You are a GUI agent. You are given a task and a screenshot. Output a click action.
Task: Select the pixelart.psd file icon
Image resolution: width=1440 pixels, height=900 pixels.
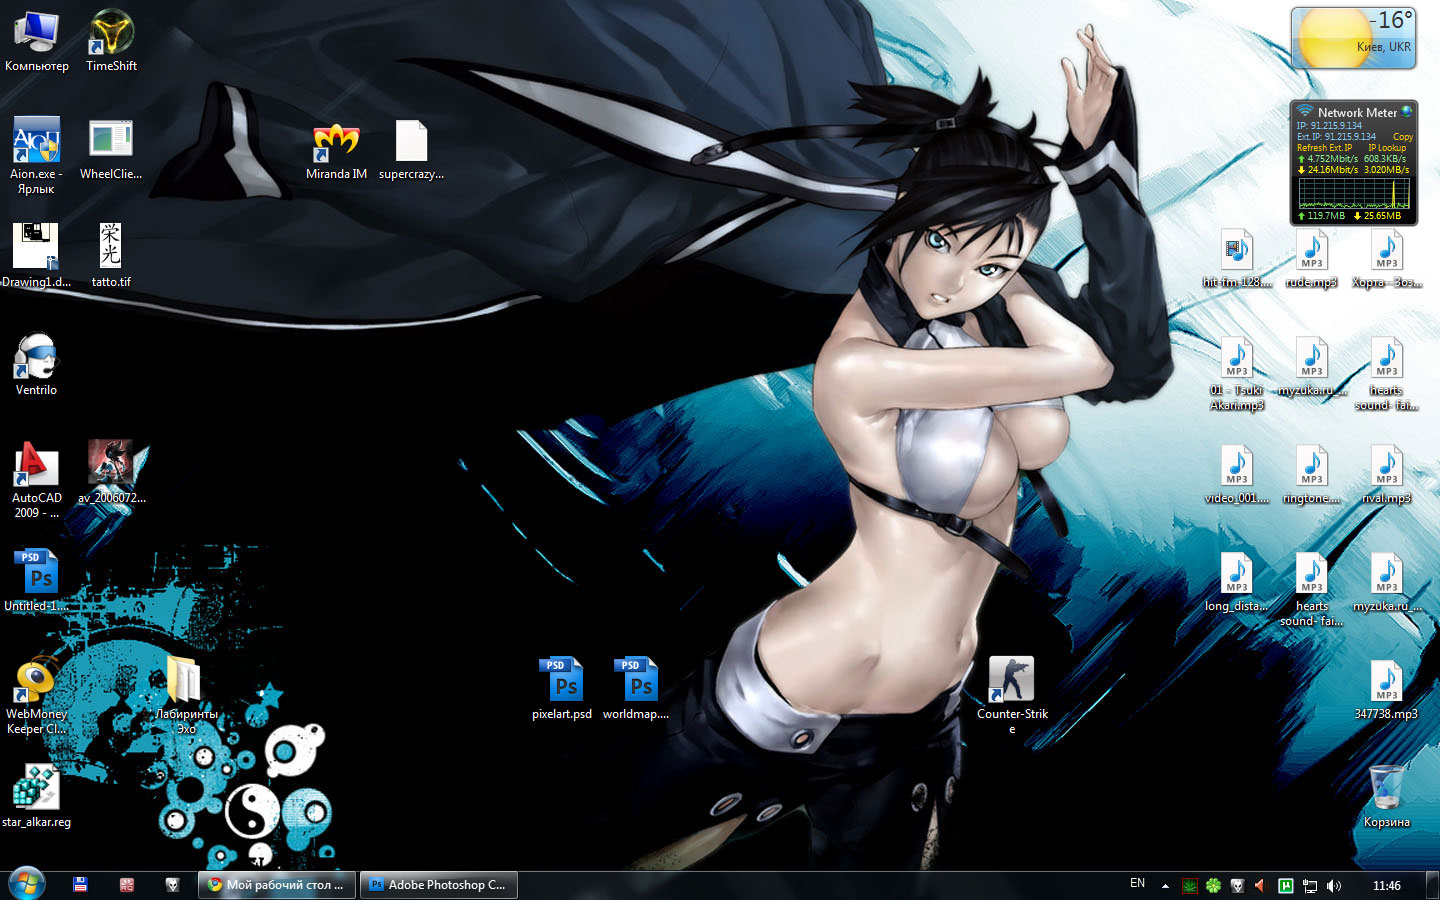click(x=562, y=681)
